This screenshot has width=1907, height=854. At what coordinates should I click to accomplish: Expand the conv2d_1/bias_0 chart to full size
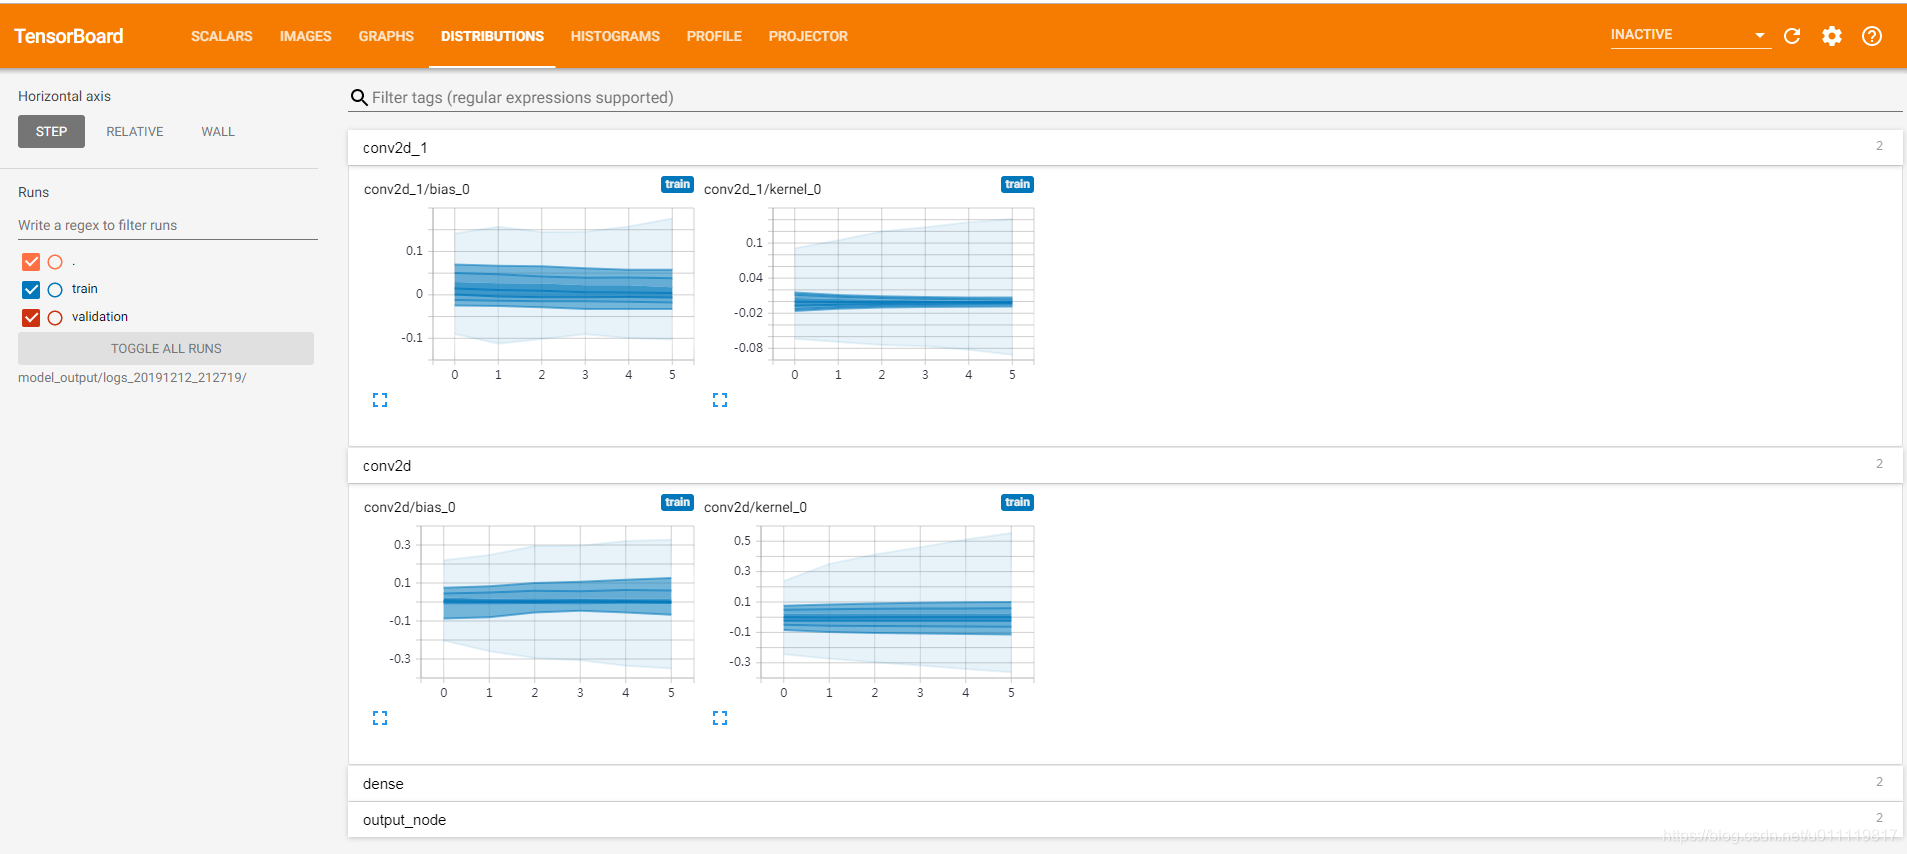(380, 400)
